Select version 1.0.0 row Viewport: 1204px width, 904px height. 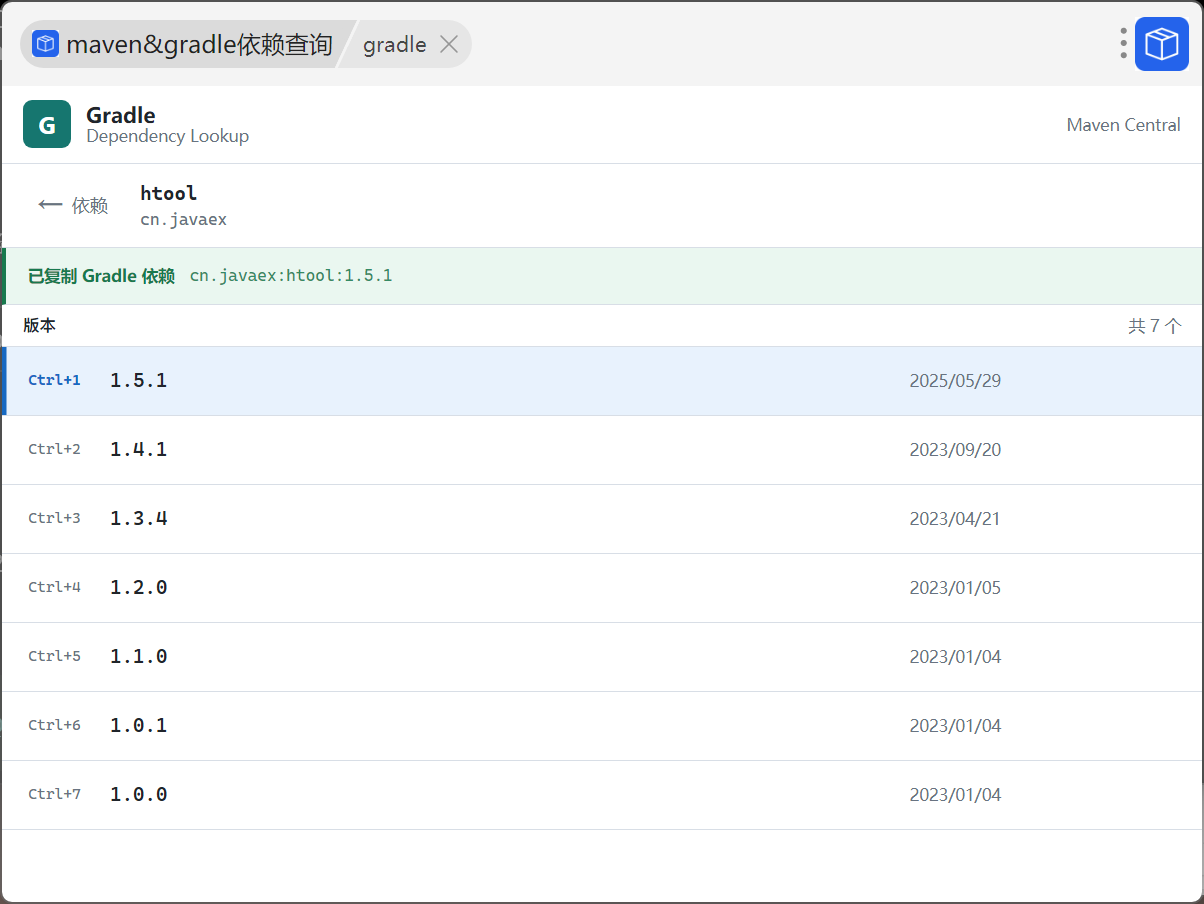pos(602,795)
